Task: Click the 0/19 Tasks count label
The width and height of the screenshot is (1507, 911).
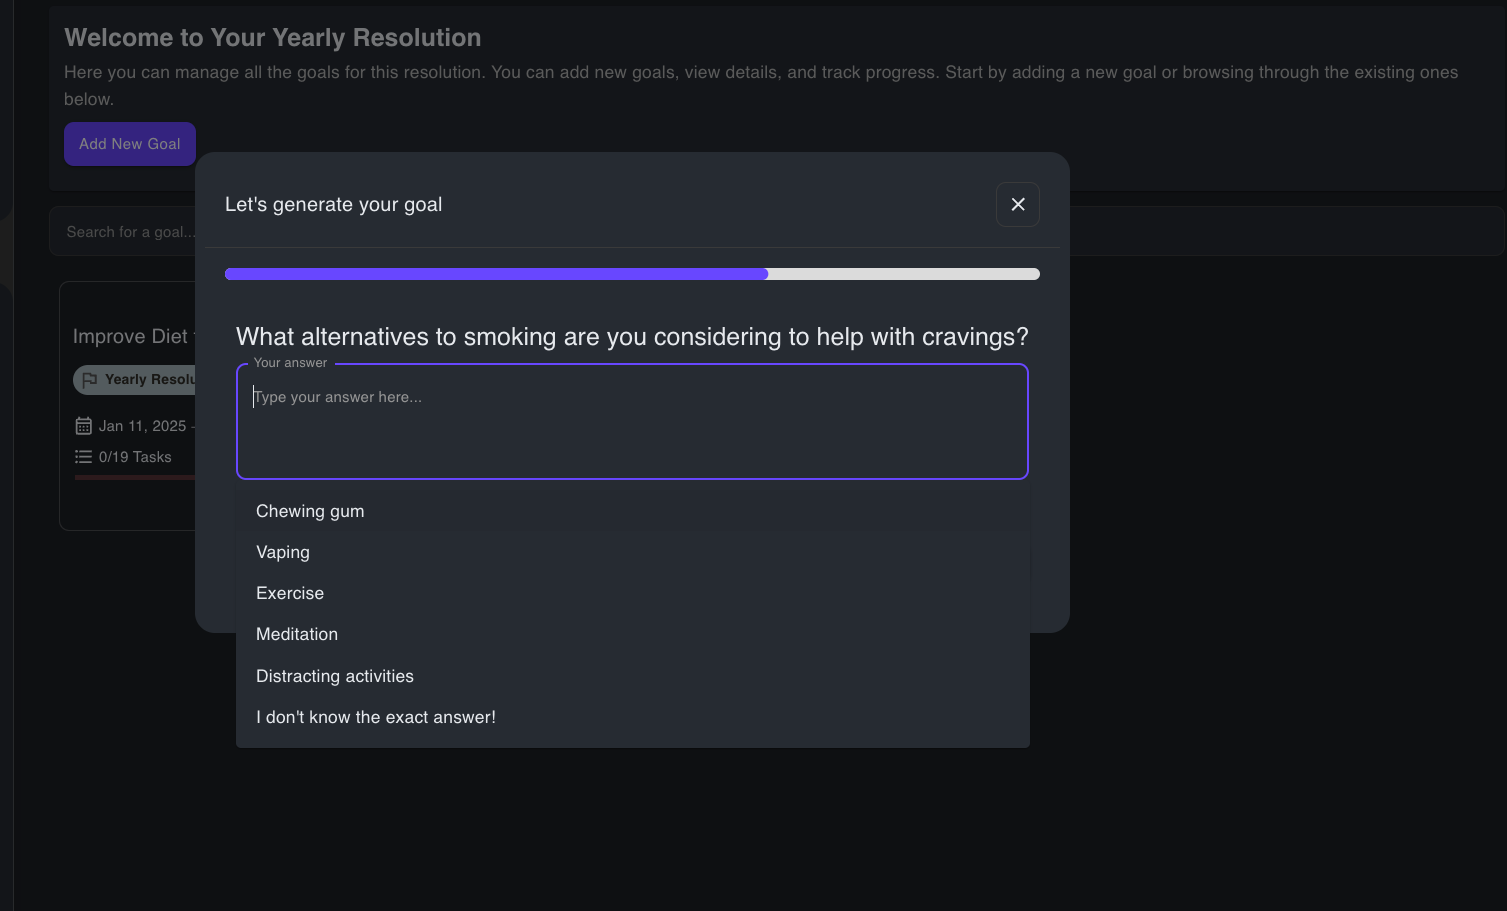Action: pos(135,457)
